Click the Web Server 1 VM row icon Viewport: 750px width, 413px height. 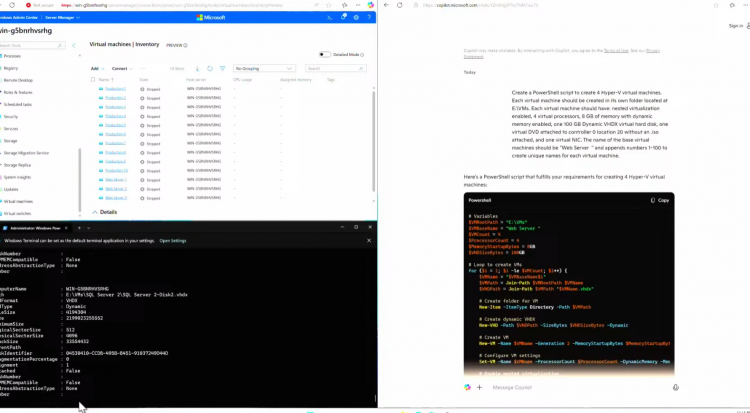pos(101,179)
